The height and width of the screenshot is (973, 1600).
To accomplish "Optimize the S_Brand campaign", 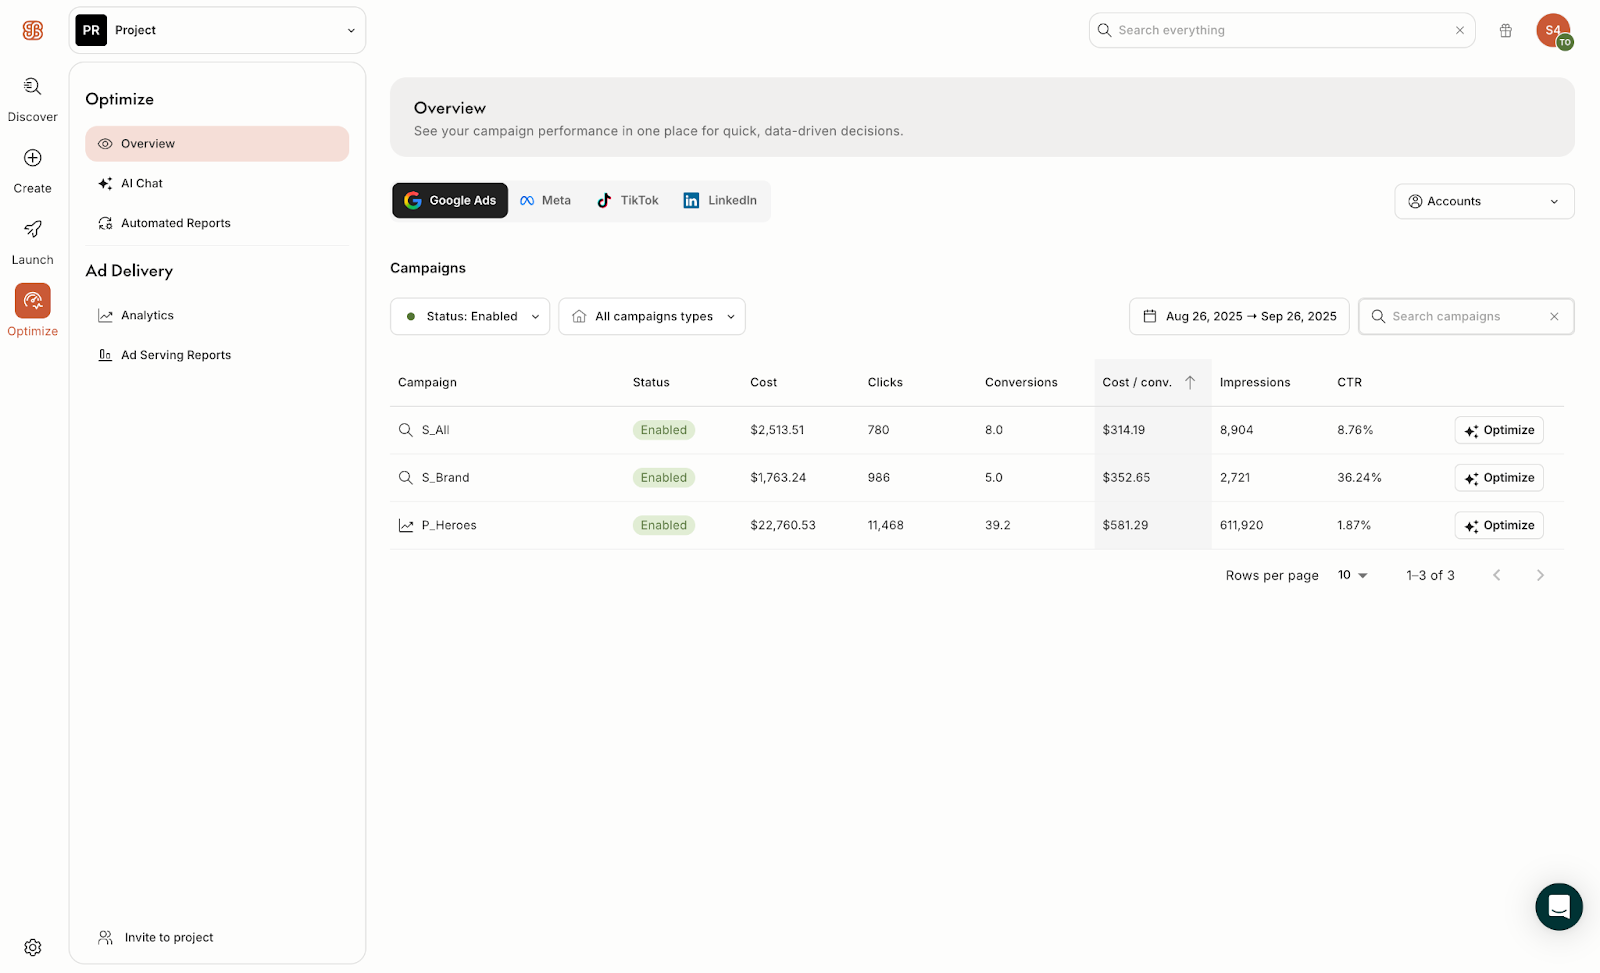I will [x=1499, y=478].
